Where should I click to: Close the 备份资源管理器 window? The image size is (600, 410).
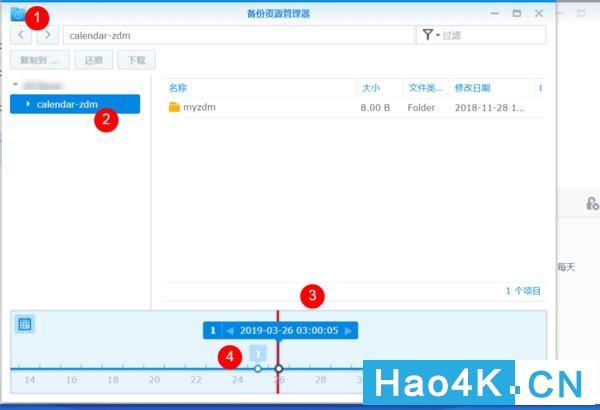[539, 13]
